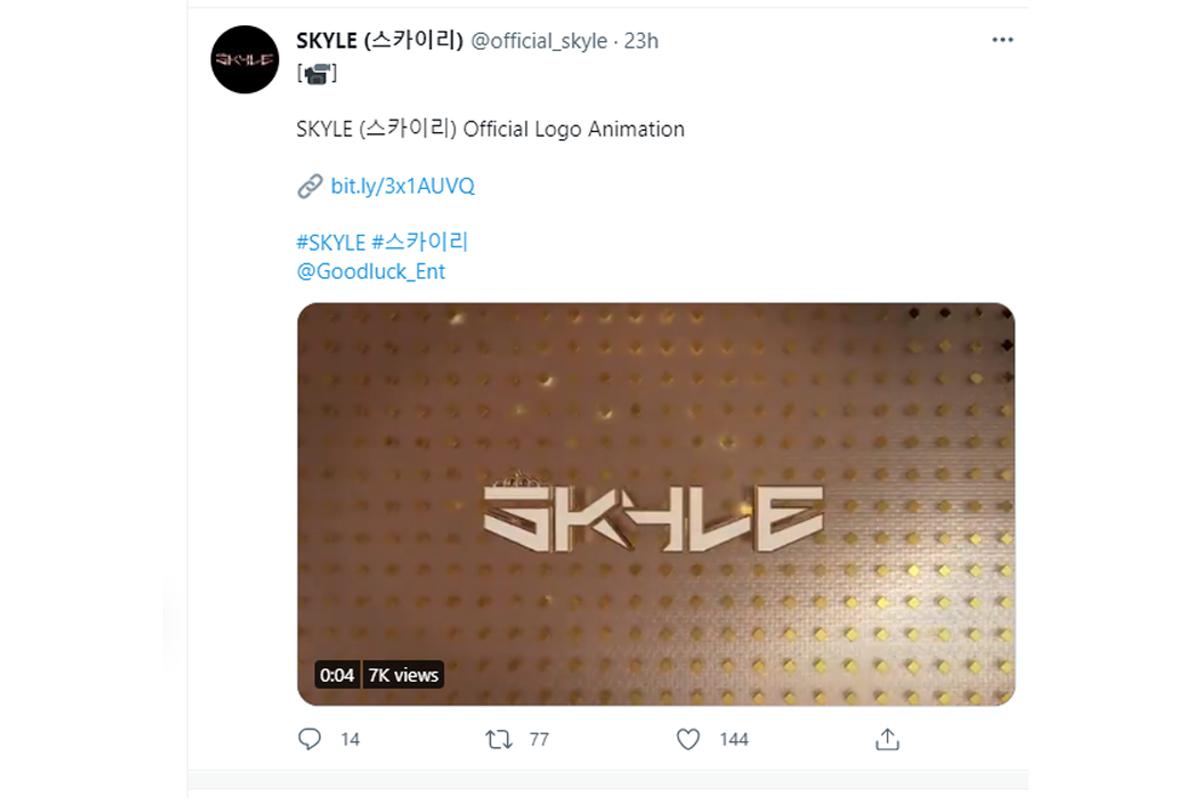Visit the @Goodluck_Ent mention
Viewport: 1200px width, 800px height.
(x=370, y=271)
